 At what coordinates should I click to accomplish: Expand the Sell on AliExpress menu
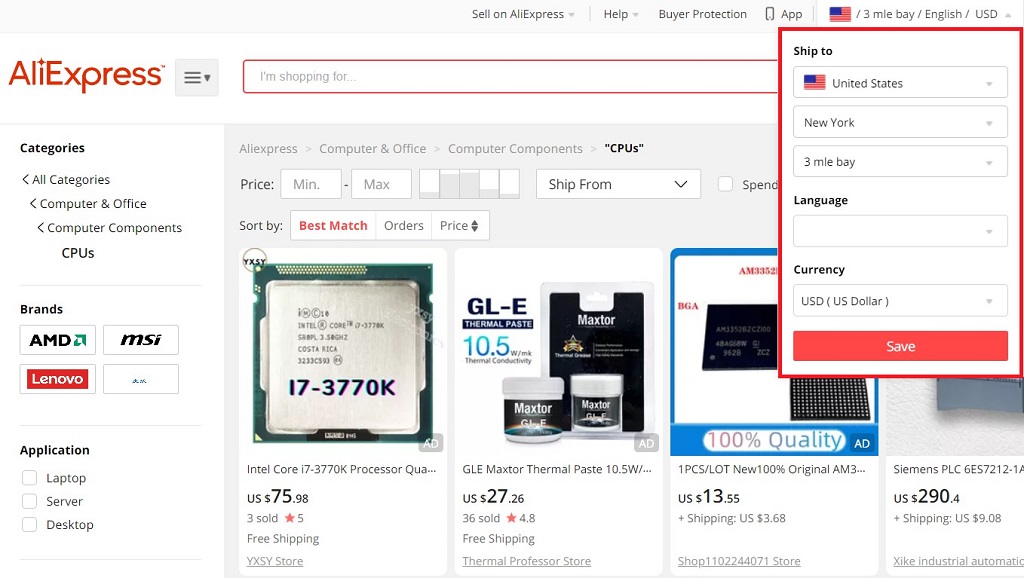click(523, 14)
